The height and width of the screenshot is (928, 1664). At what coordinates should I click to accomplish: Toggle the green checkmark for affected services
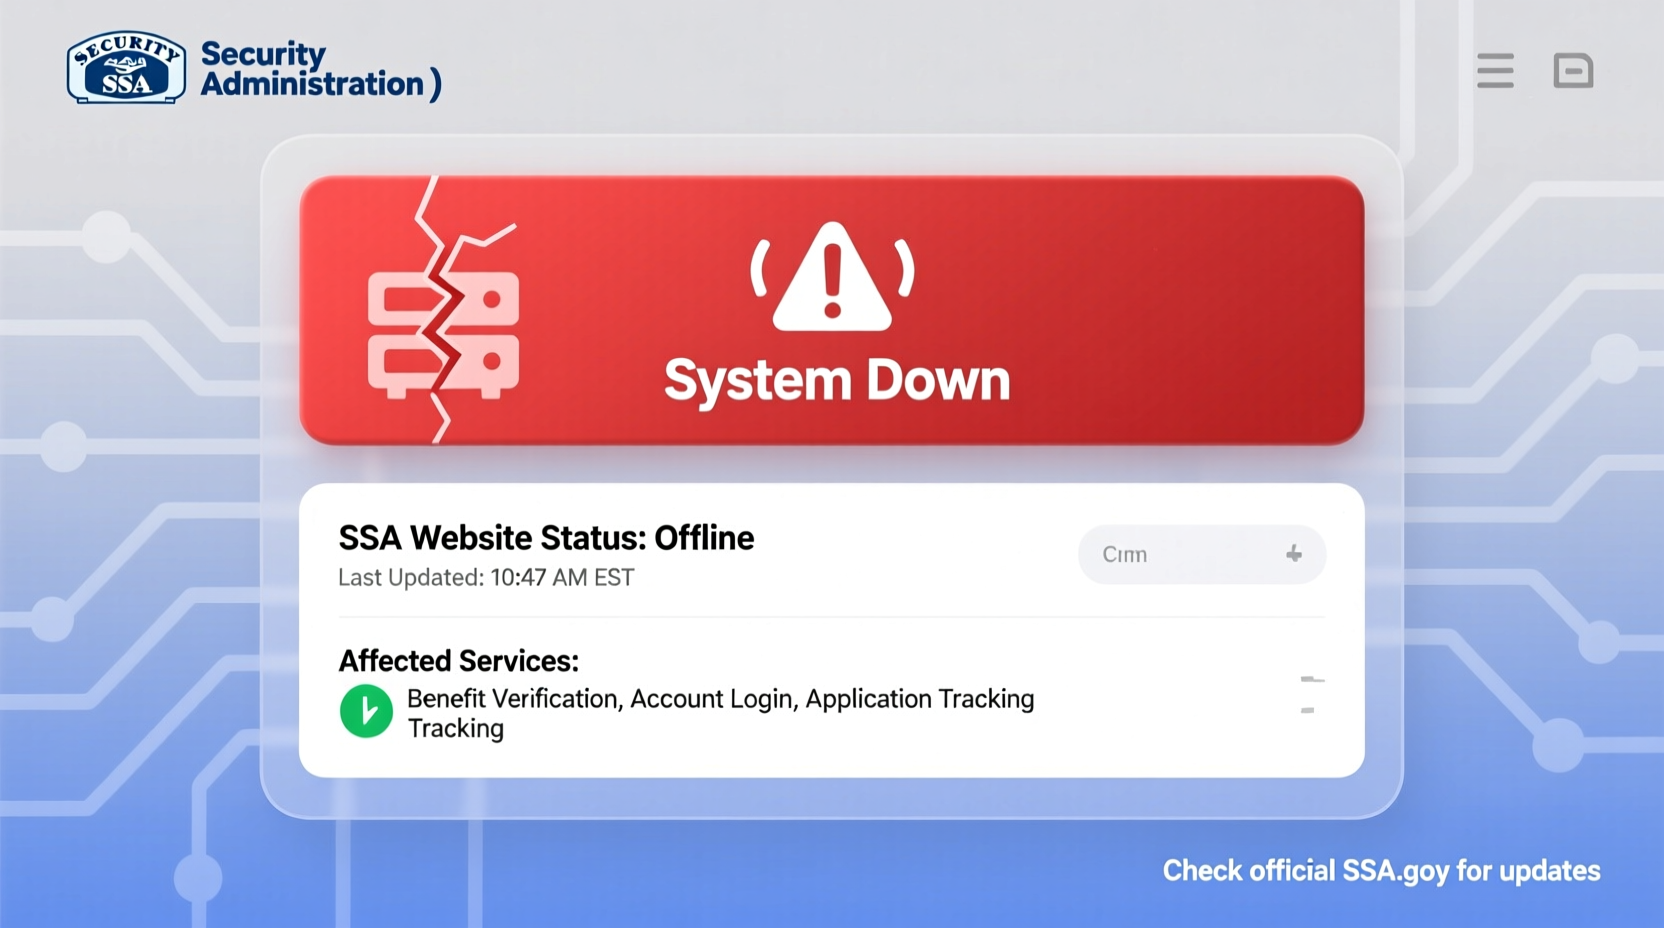366,711
